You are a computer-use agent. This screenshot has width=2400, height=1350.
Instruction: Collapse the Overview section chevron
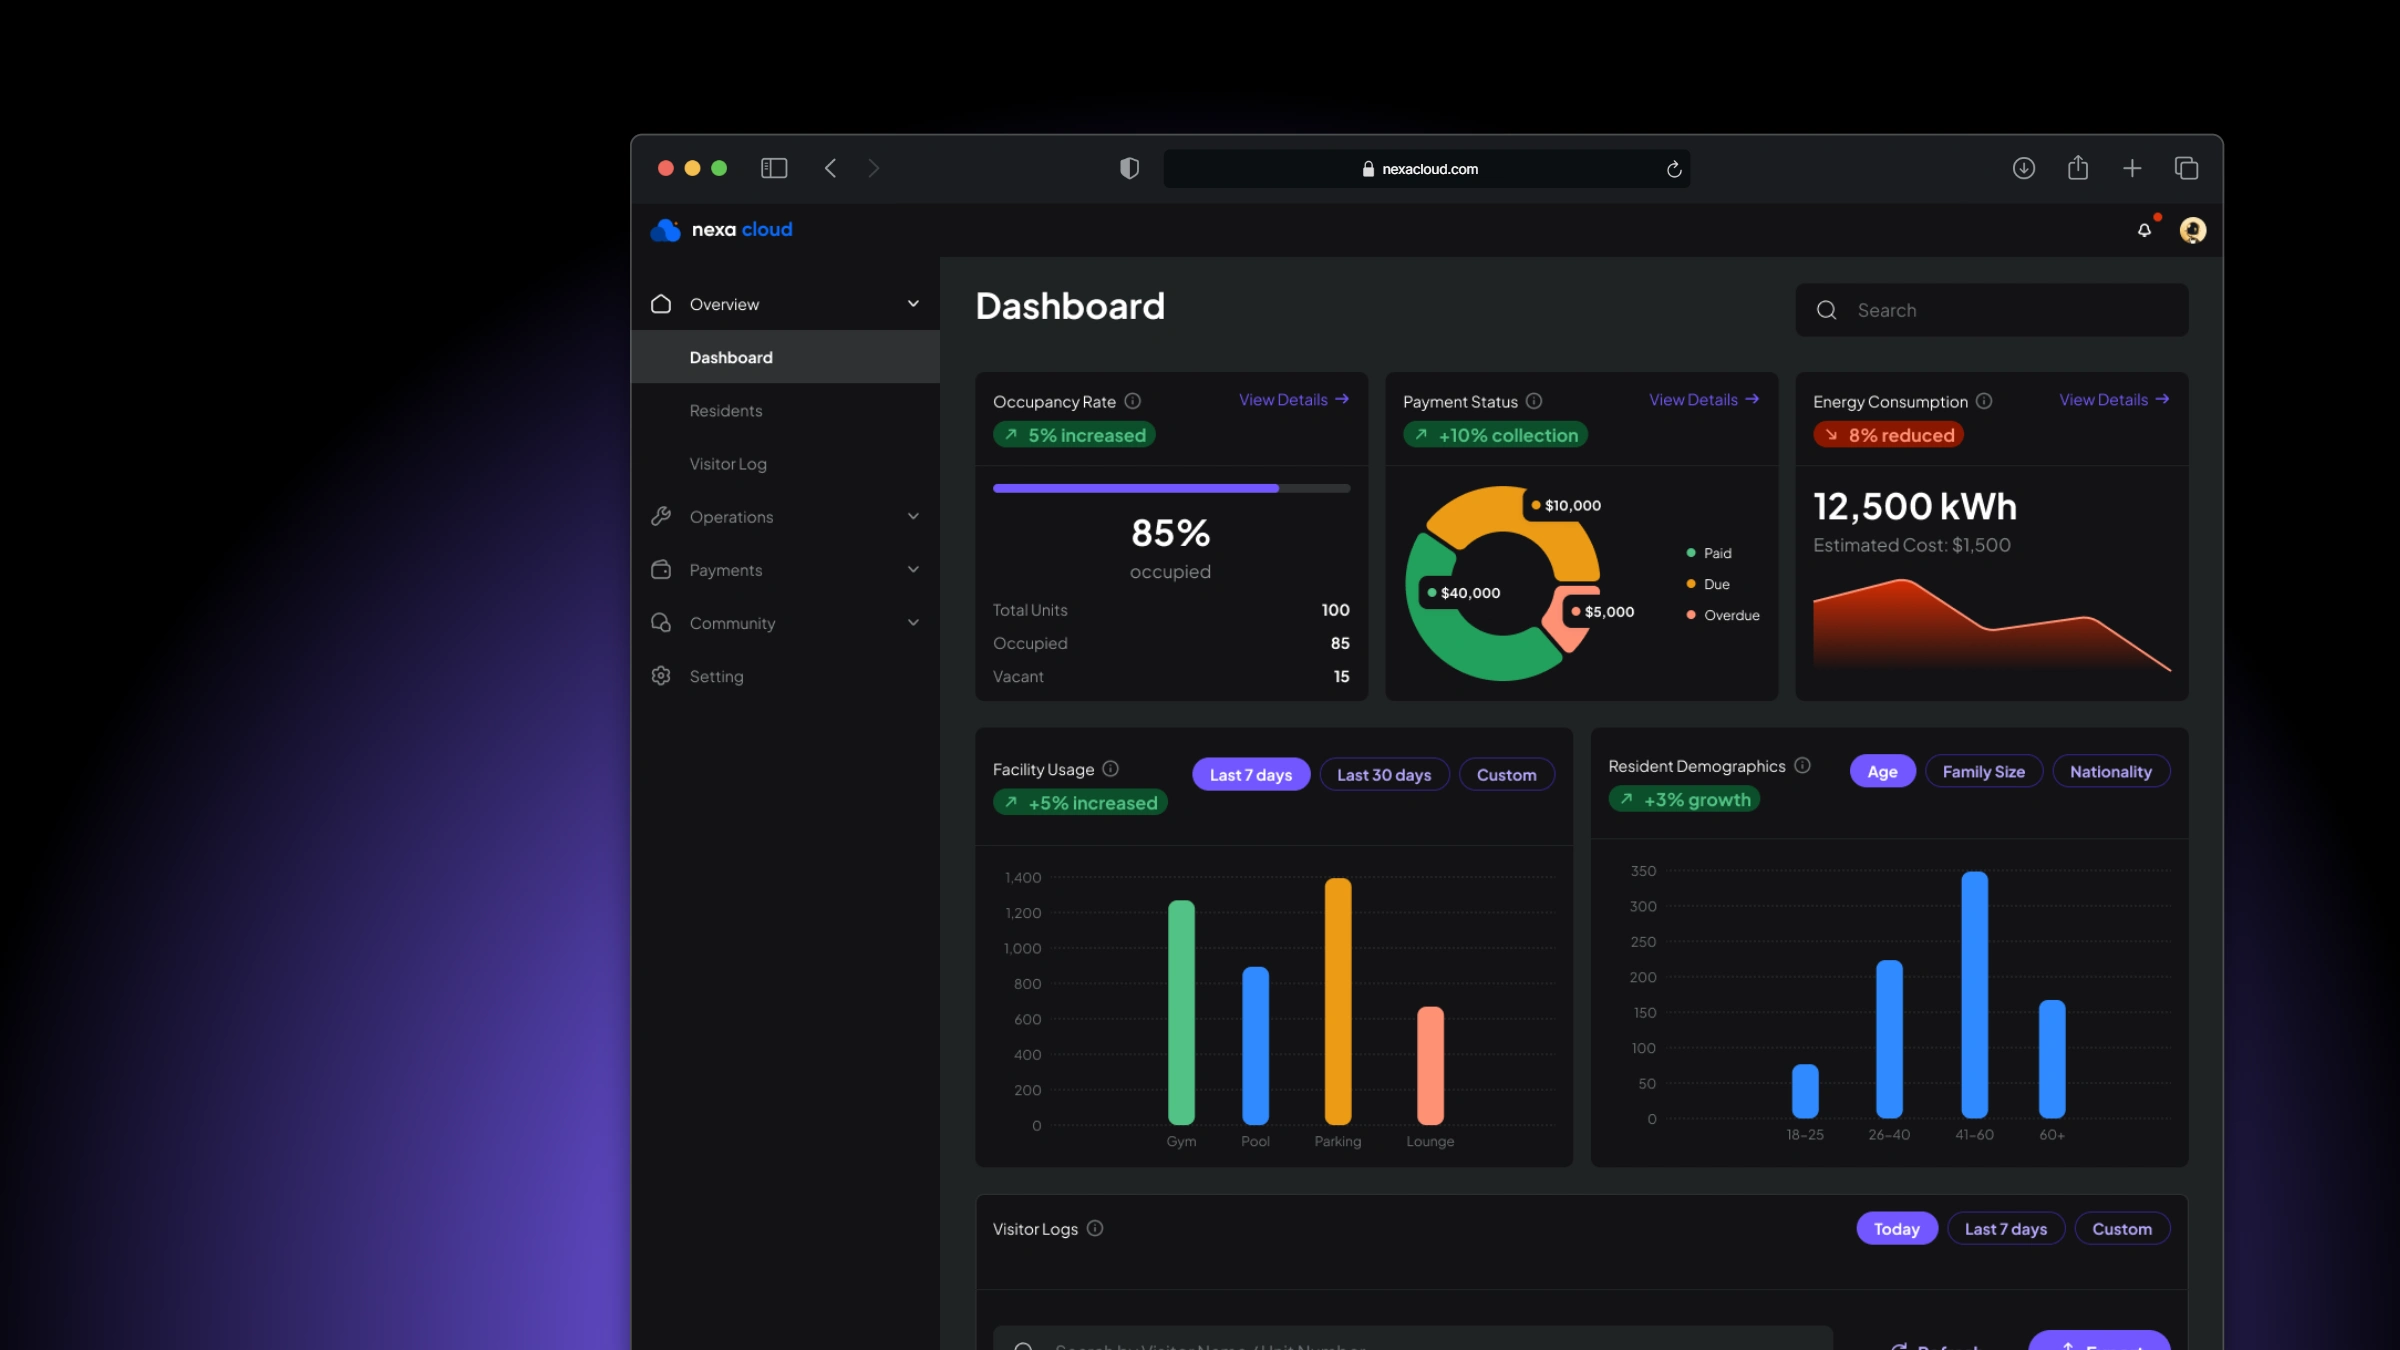[x=913, y=304]
